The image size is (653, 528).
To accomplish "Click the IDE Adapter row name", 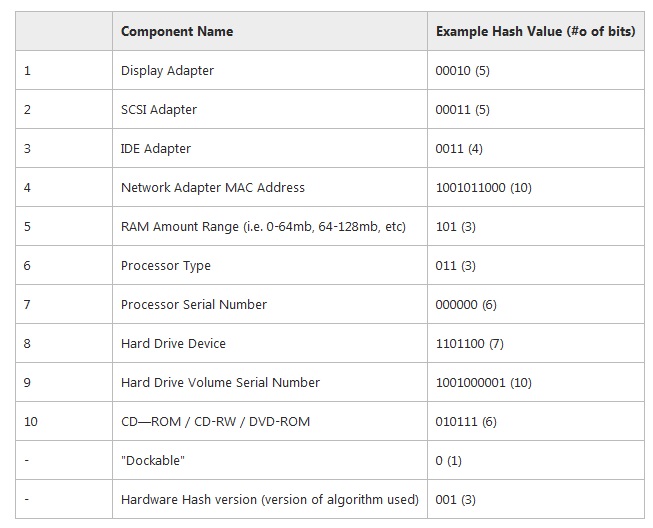I will (156, 149).
